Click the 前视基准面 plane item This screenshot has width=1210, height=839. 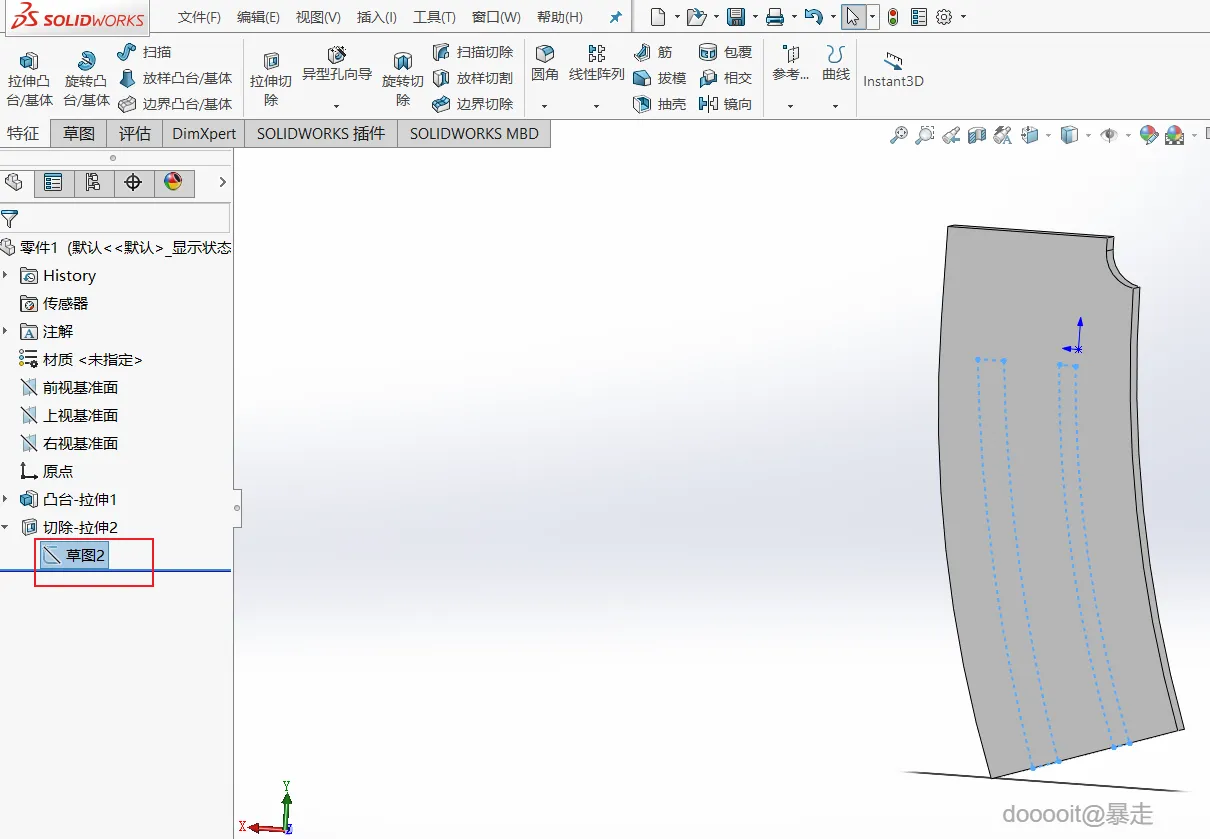[x=80, y=387]
